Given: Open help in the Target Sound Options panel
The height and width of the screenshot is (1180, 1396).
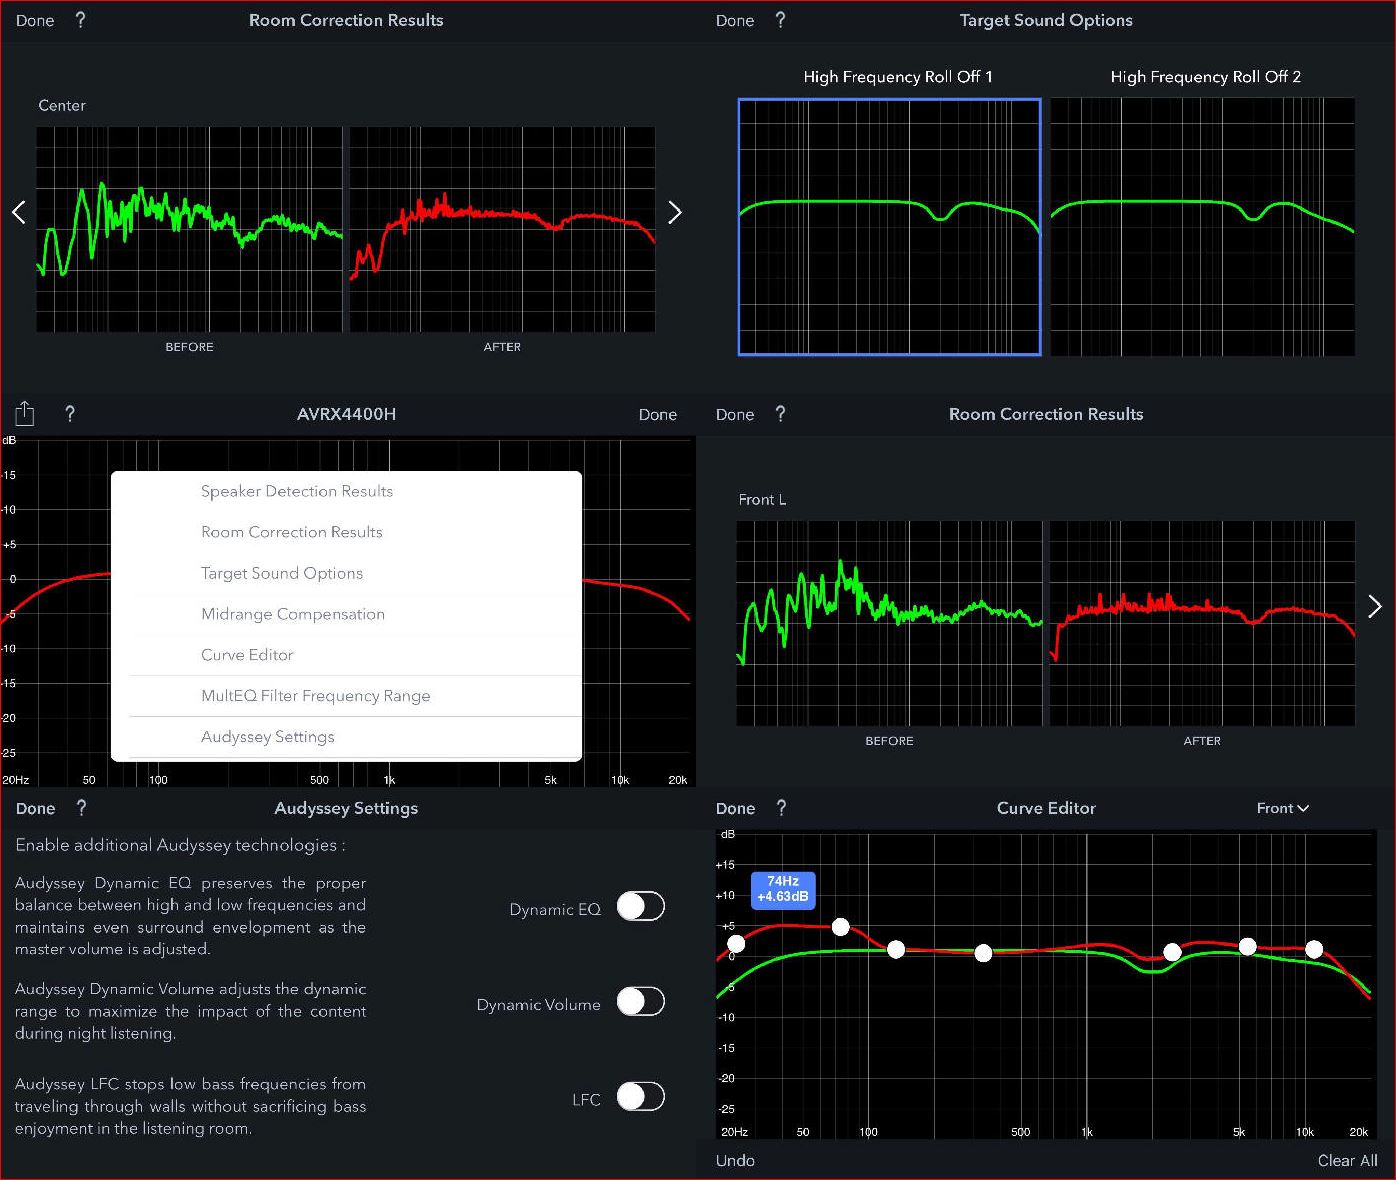Looking at the screenshot, I should tap(780, 20).
